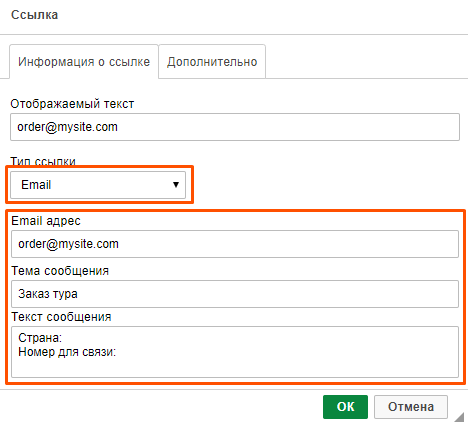This screenshot has width=468, height=424.
Task: Click the Текст сообщения text area
Action: 235,352
